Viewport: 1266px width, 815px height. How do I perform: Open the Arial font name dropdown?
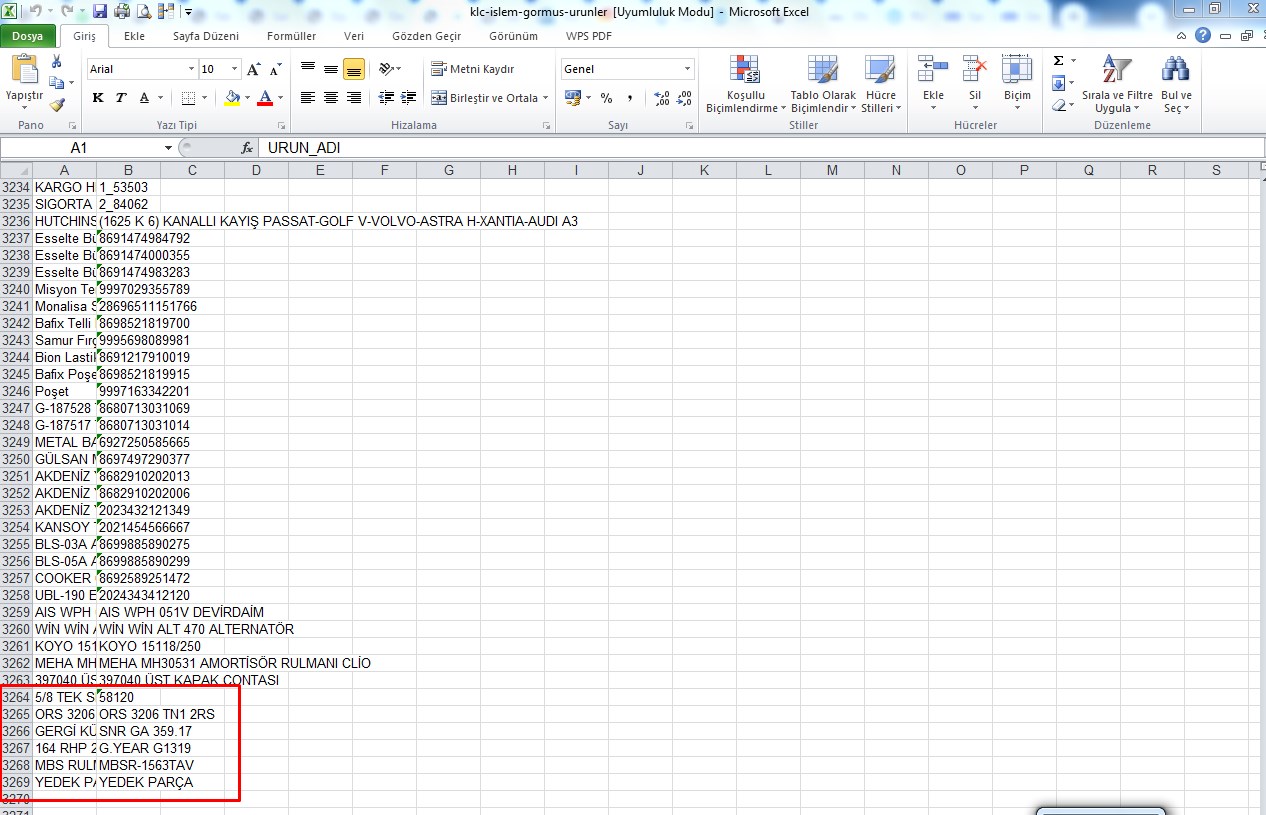click(x=192, y=69)
